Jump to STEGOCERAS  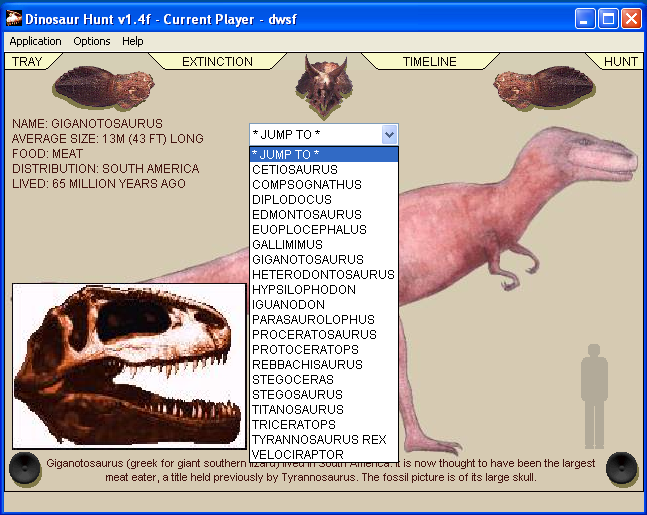[324, 380]
